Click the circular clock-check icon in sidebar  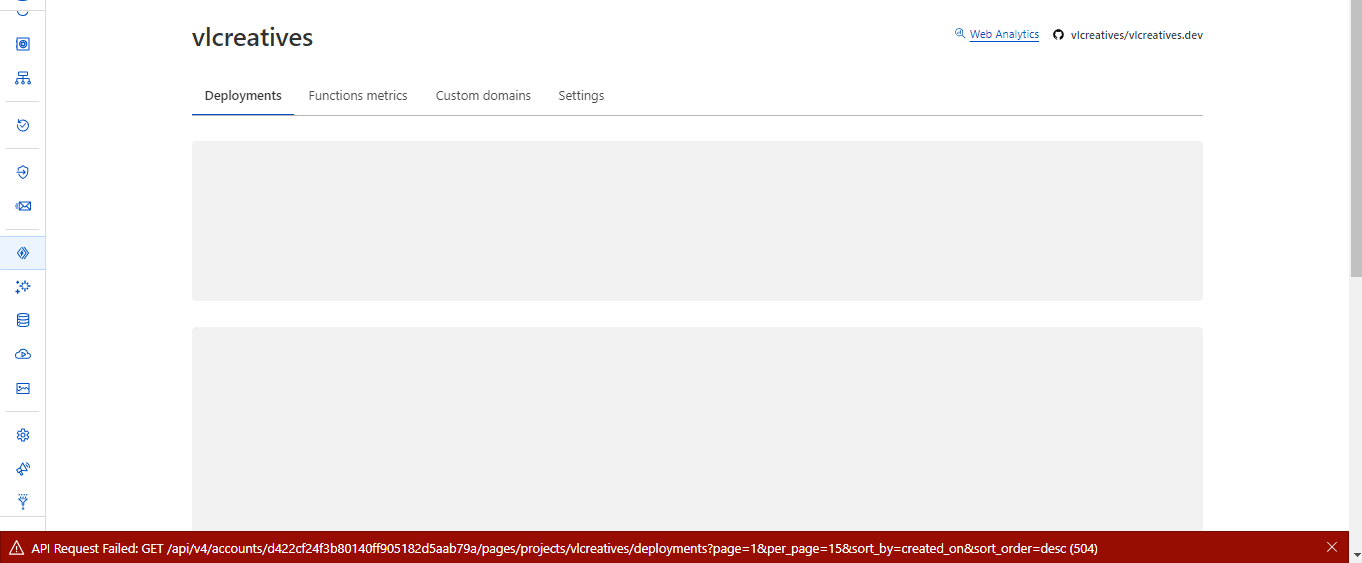pos(23,125)
